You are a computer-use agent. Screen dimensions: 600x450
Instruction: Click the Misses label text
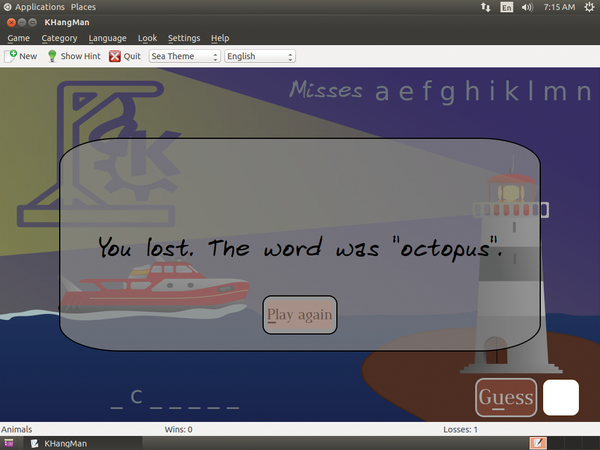point(326,90)
